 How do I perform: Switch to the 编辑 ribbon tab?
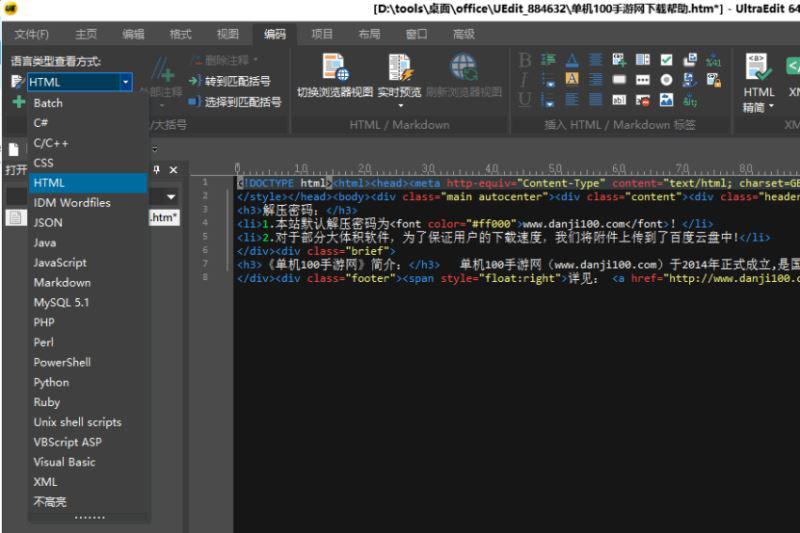pyautogui.click(x=134, y=34)
